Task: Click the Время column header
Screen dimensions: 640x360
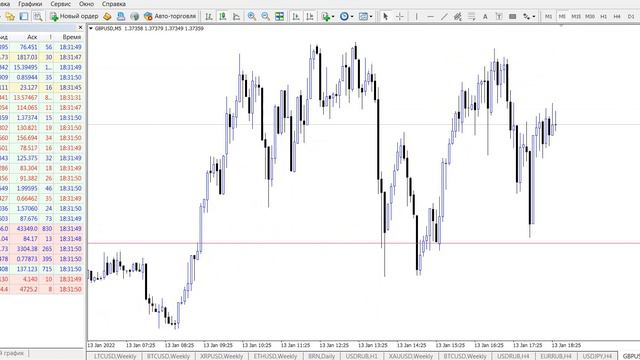Action: click(x=72, y=37)
